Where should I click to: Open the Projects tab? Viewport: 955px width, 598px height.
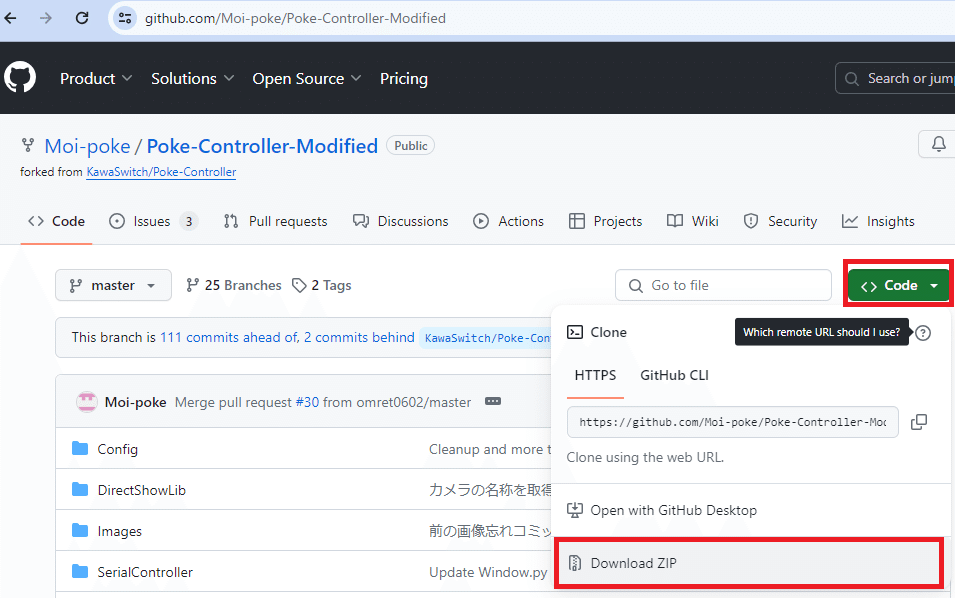coord(605,221)
